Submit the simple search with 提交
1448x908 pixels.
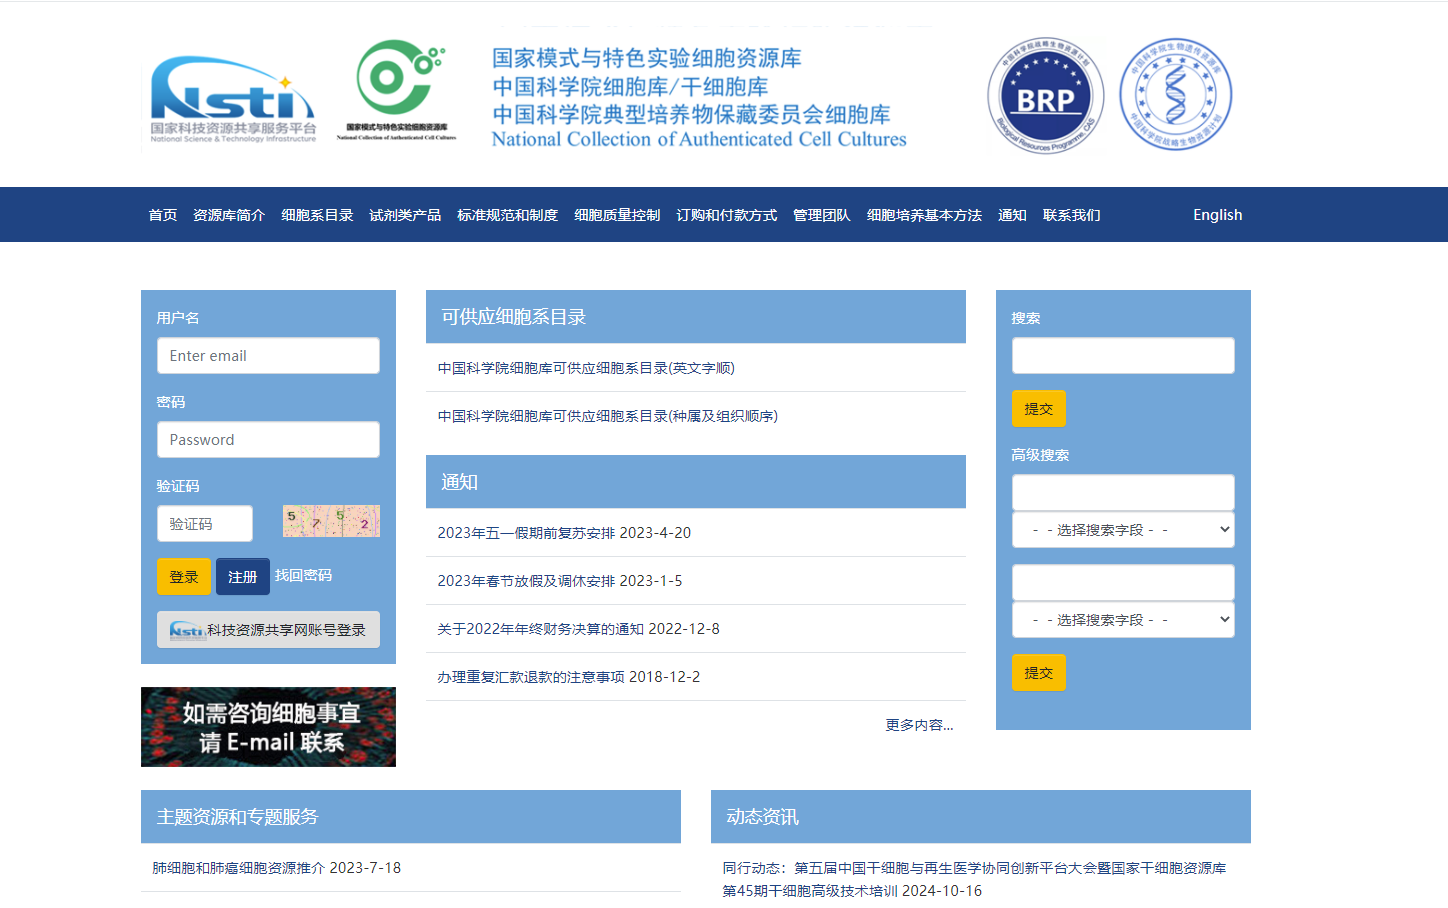click(1038, 409)
